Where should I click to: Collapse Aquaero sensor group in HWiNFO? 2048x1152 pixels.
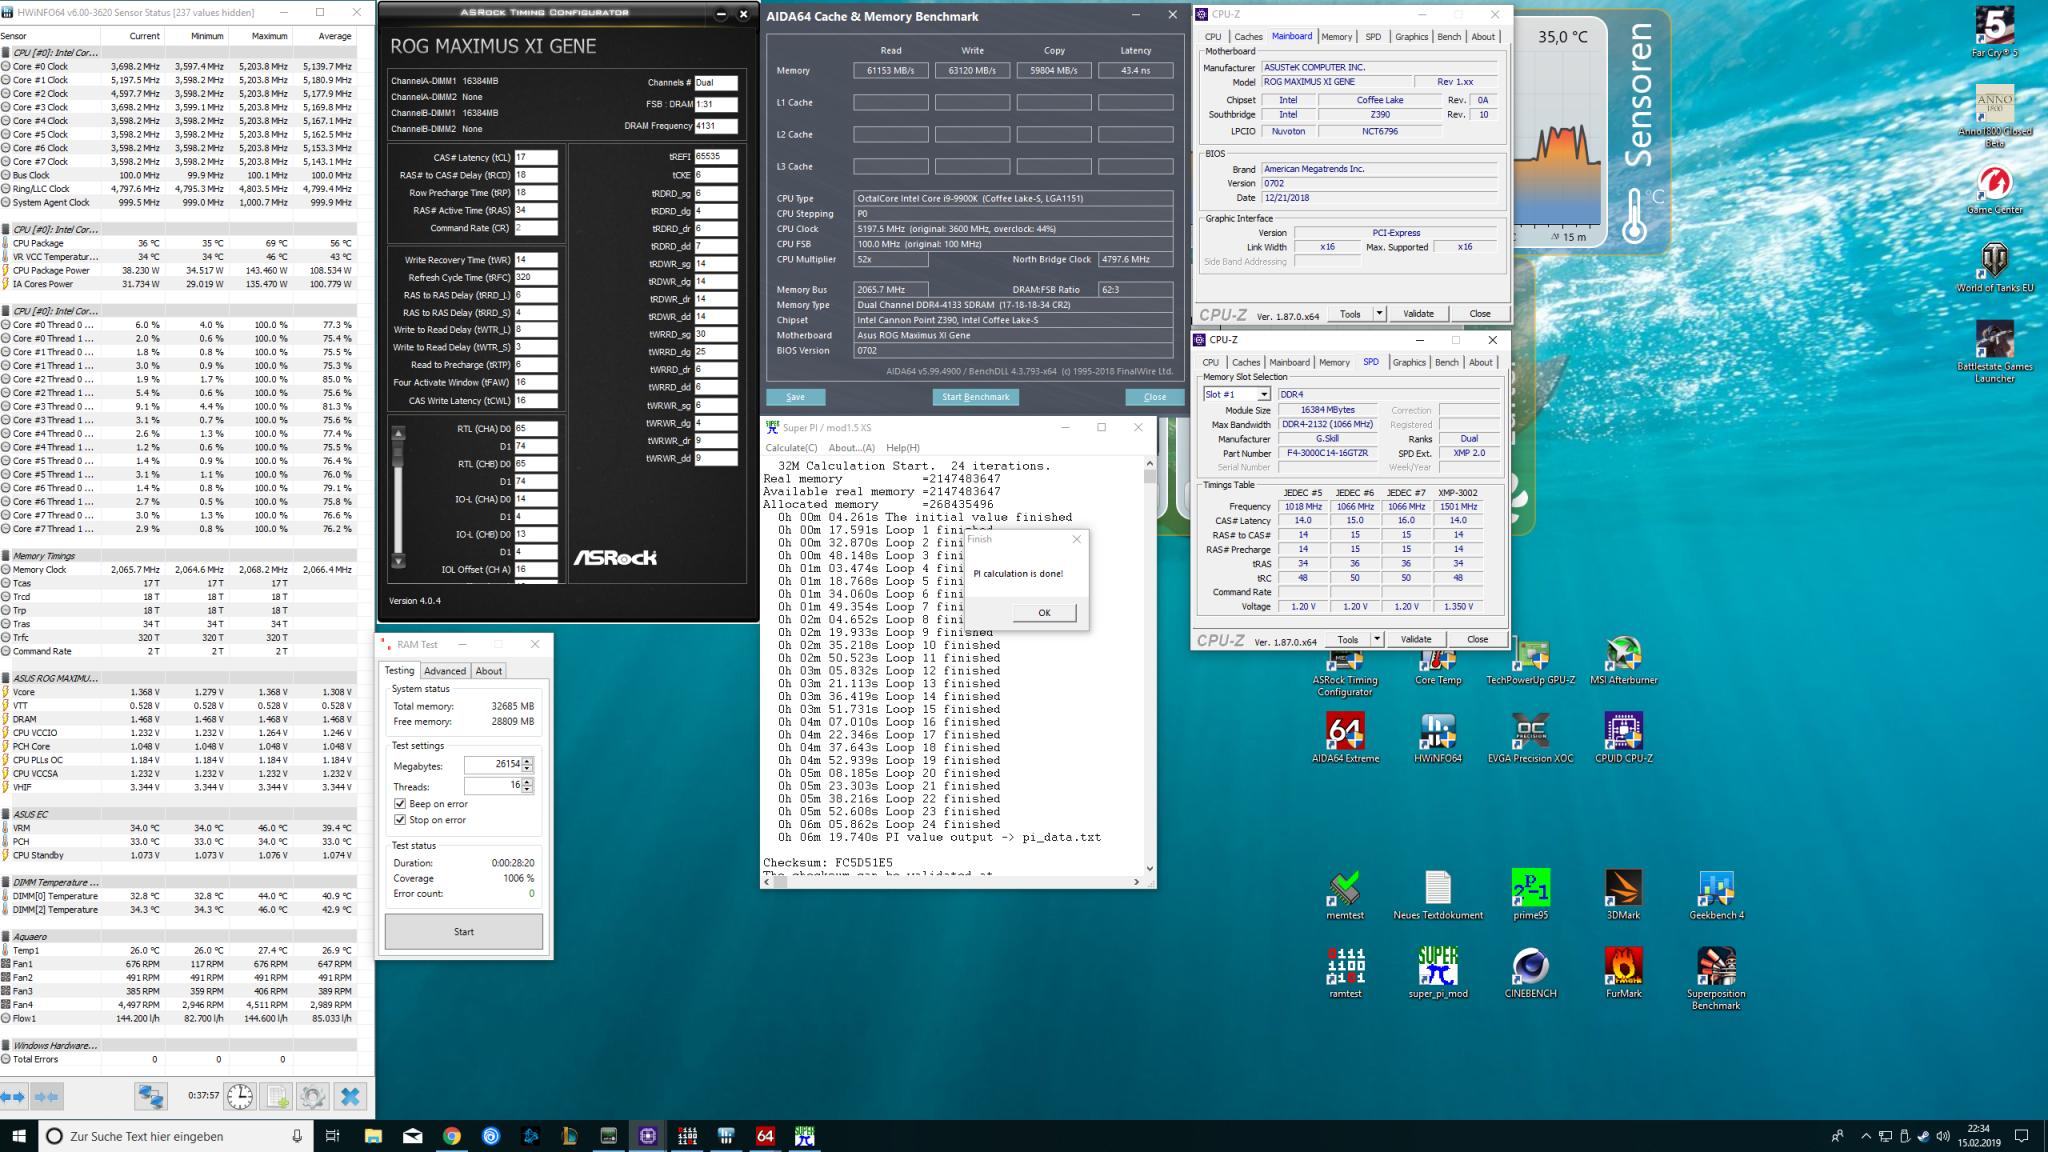pyautogui.click(x=6, y=937)
